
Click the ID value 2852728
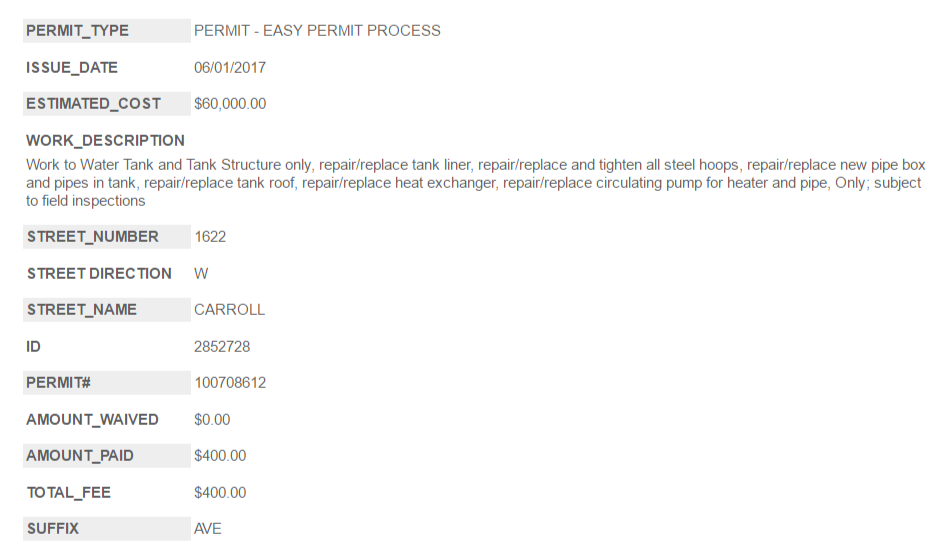tap(222, 347)
